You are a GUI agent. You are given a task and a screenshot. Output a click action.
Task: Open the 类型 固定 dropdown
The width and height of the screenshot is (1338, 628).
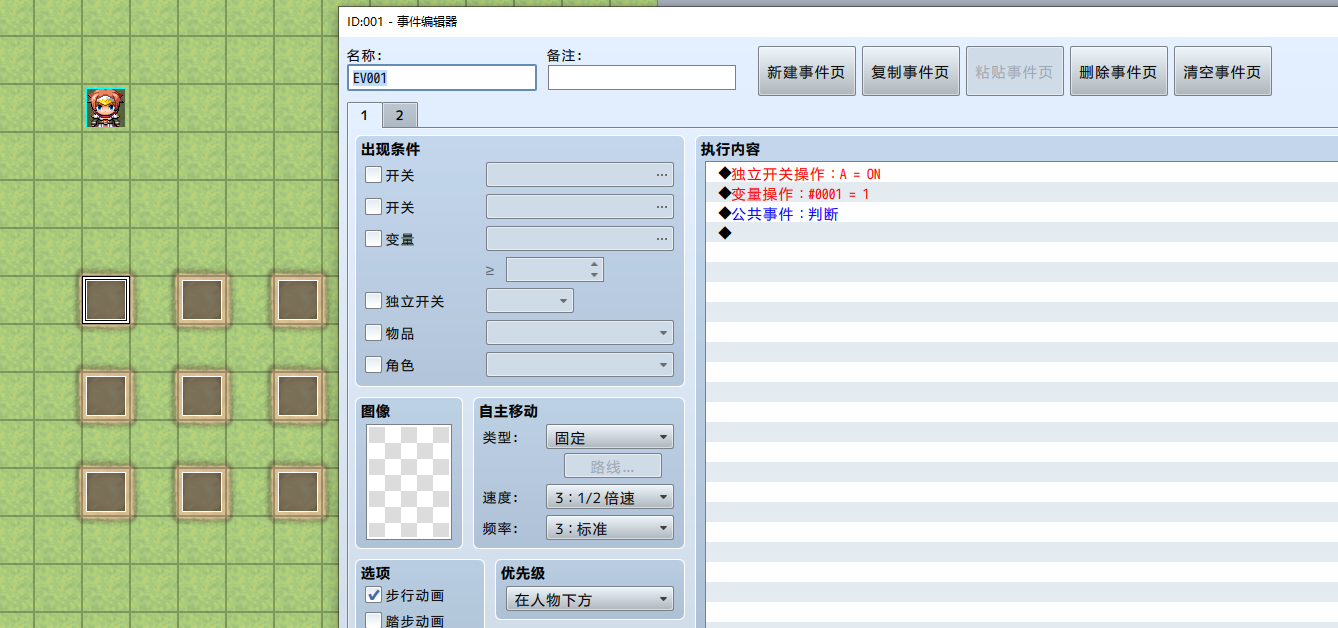pos(609,437)
